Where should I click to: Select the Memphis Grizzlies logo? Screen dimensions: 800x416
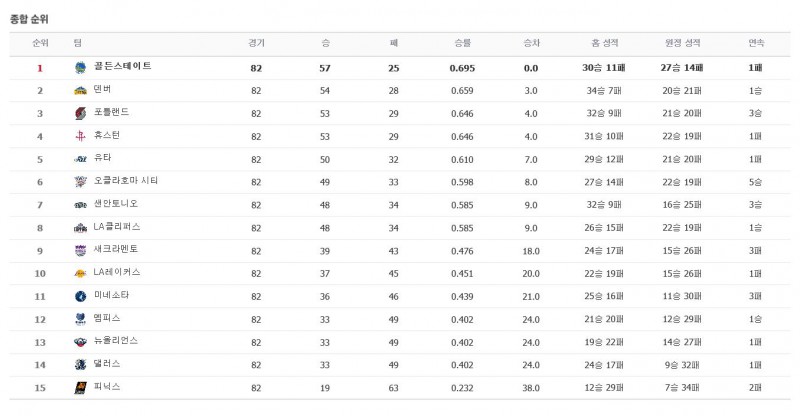pyautogui.click(x=80, y=319)
